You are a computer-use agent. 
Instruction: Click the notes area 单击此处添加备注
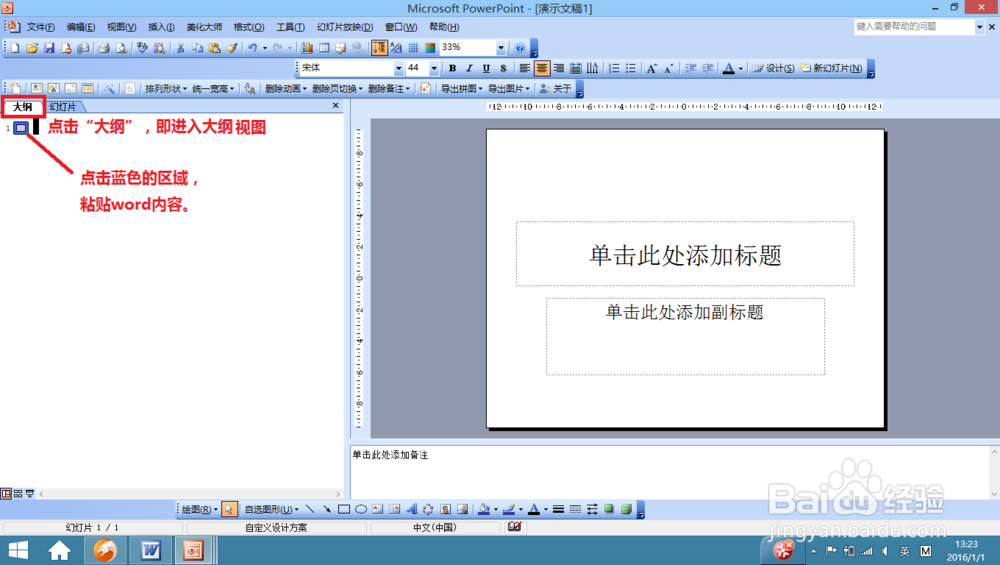tap(669, 472)
